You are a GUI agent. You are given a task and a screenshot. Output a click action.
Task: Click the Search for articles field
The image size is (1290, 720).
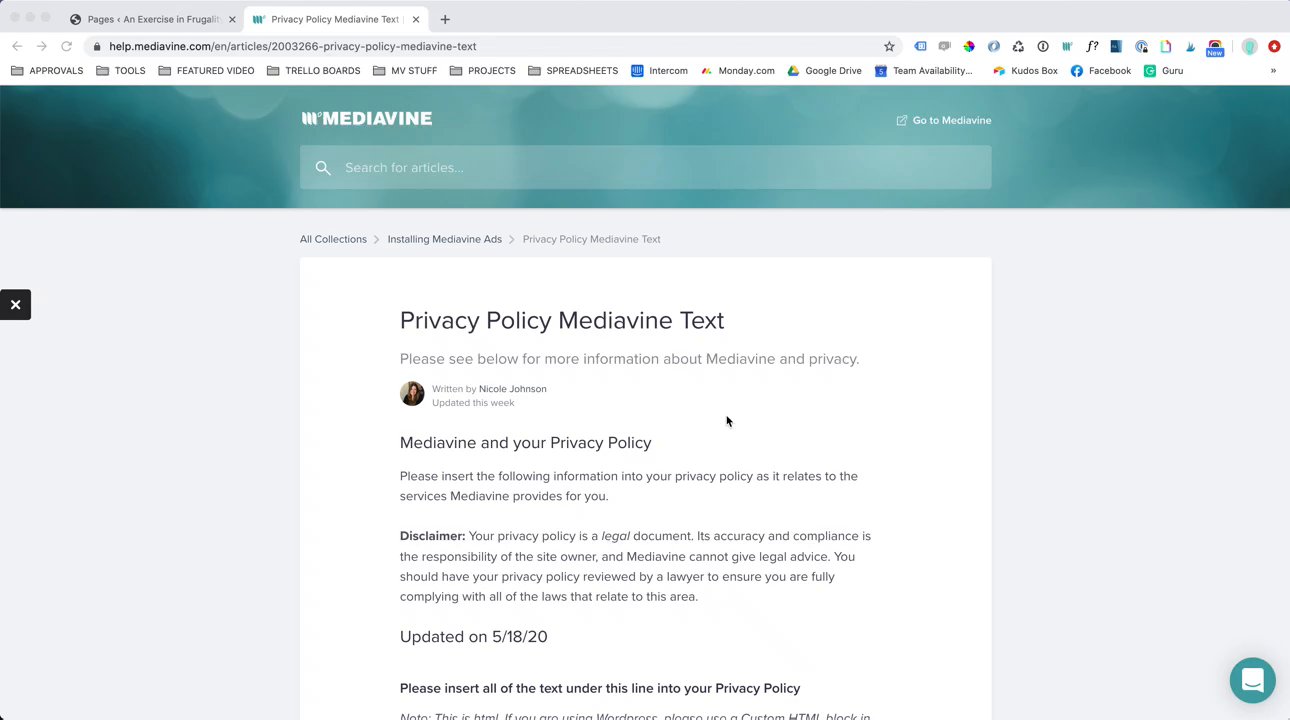point(645,167)
